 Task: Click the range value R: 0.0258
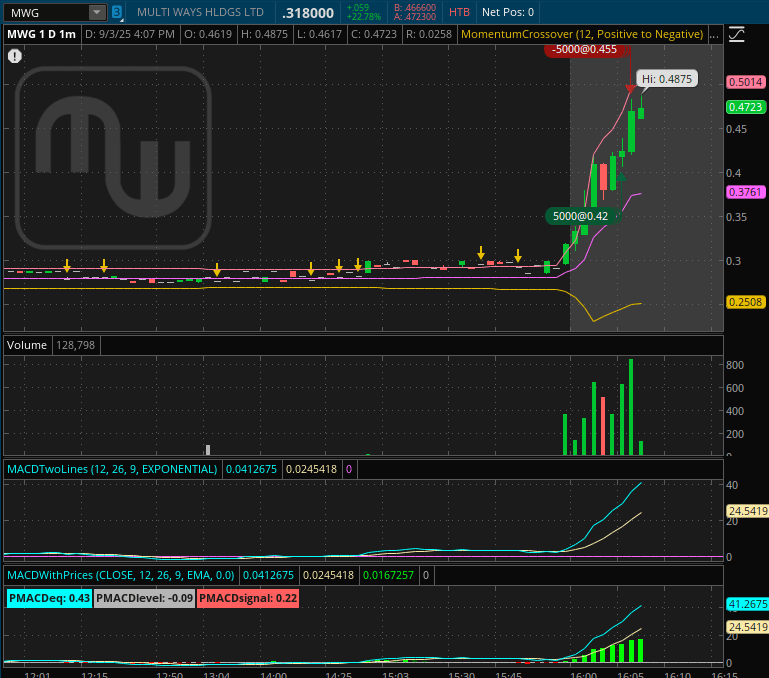[429, 34]
